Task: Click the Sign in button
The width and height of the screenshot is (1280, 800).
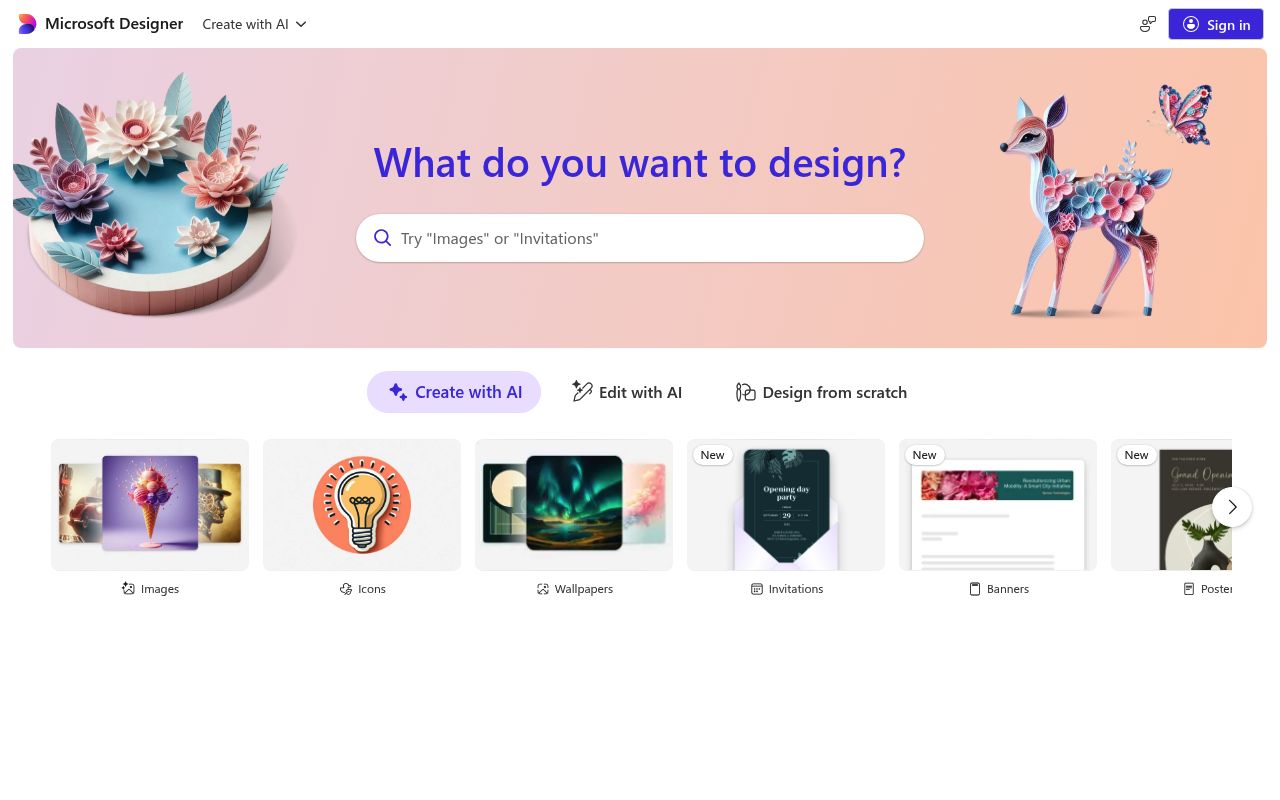Action: pos(1216,24)
